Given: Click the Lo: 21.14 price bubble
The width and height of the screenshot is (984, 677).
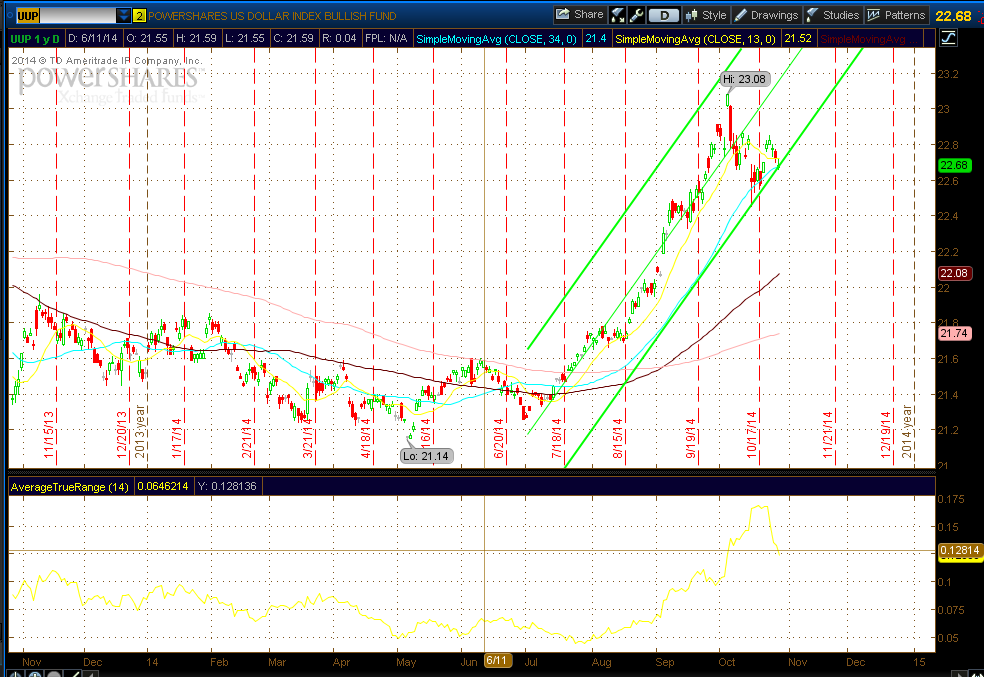Looking at the screenshot, I should coord(426,456).
